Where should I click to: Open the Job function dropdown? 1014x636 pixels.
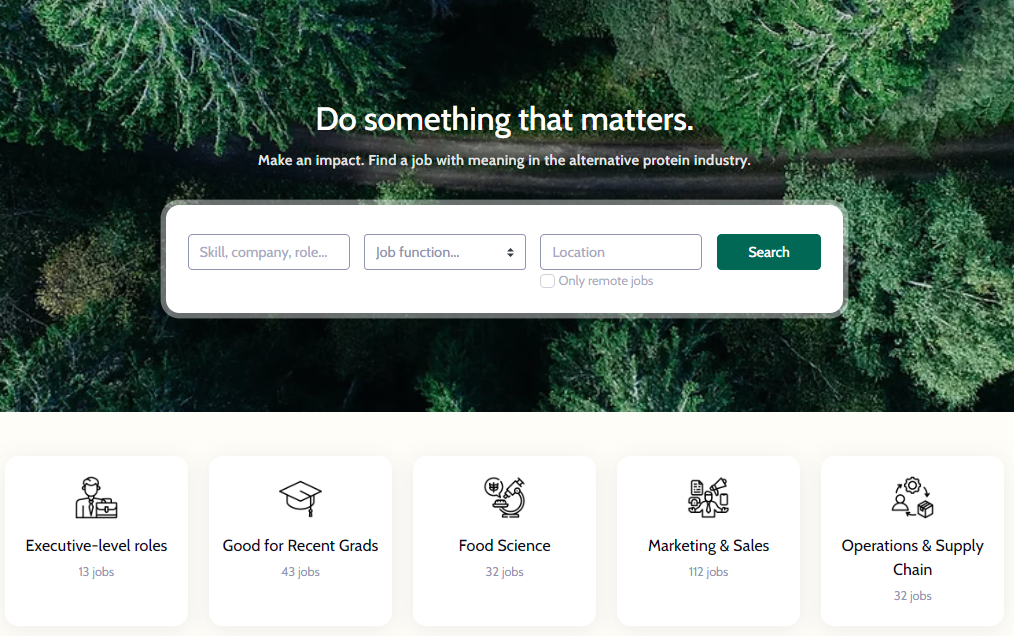(445, 252)
